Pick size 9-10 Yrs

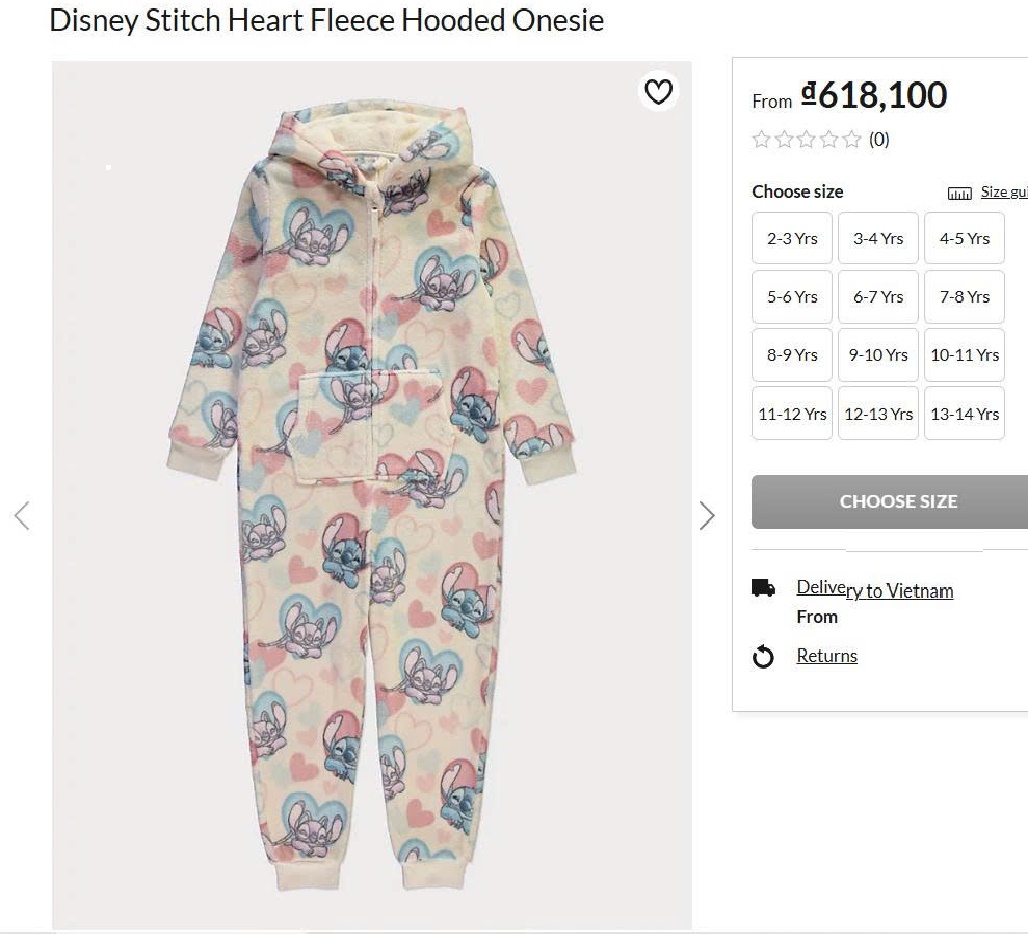[x=878, y=355]
